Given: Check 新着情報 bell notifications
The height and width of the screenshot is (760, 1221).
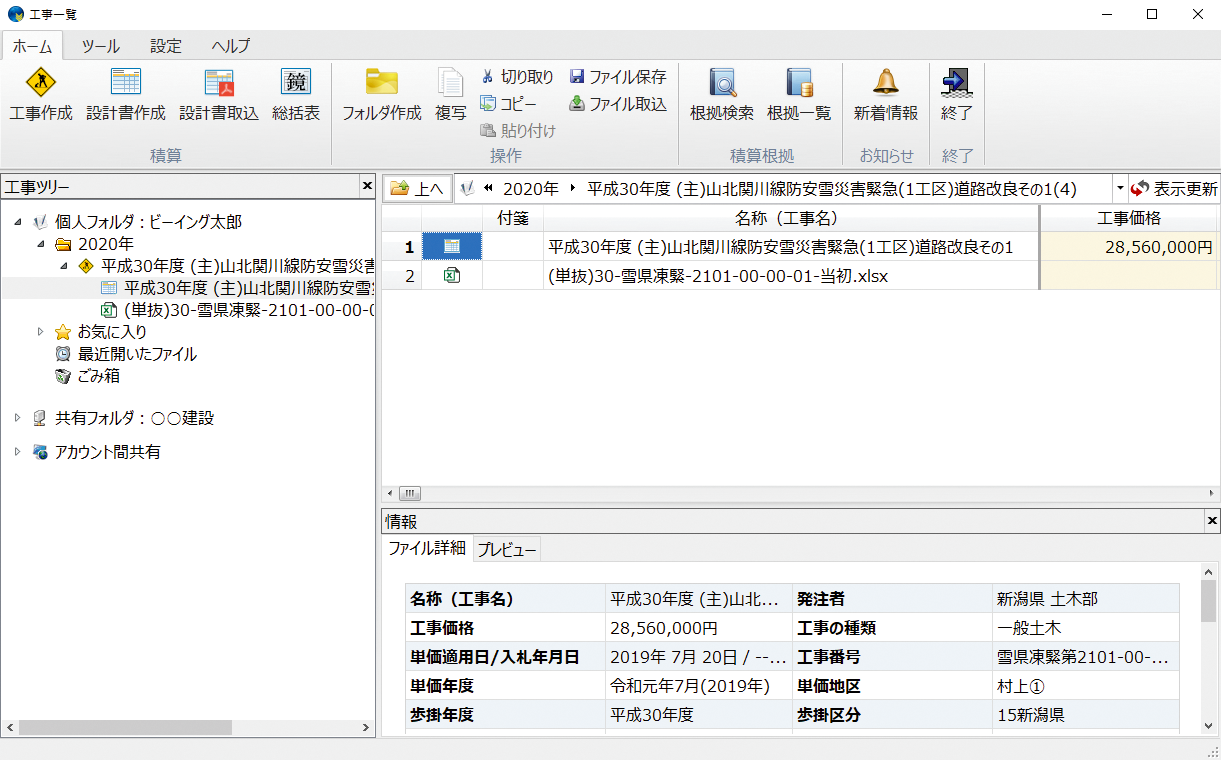Looking at the screenshot, I should pos(885,82).
